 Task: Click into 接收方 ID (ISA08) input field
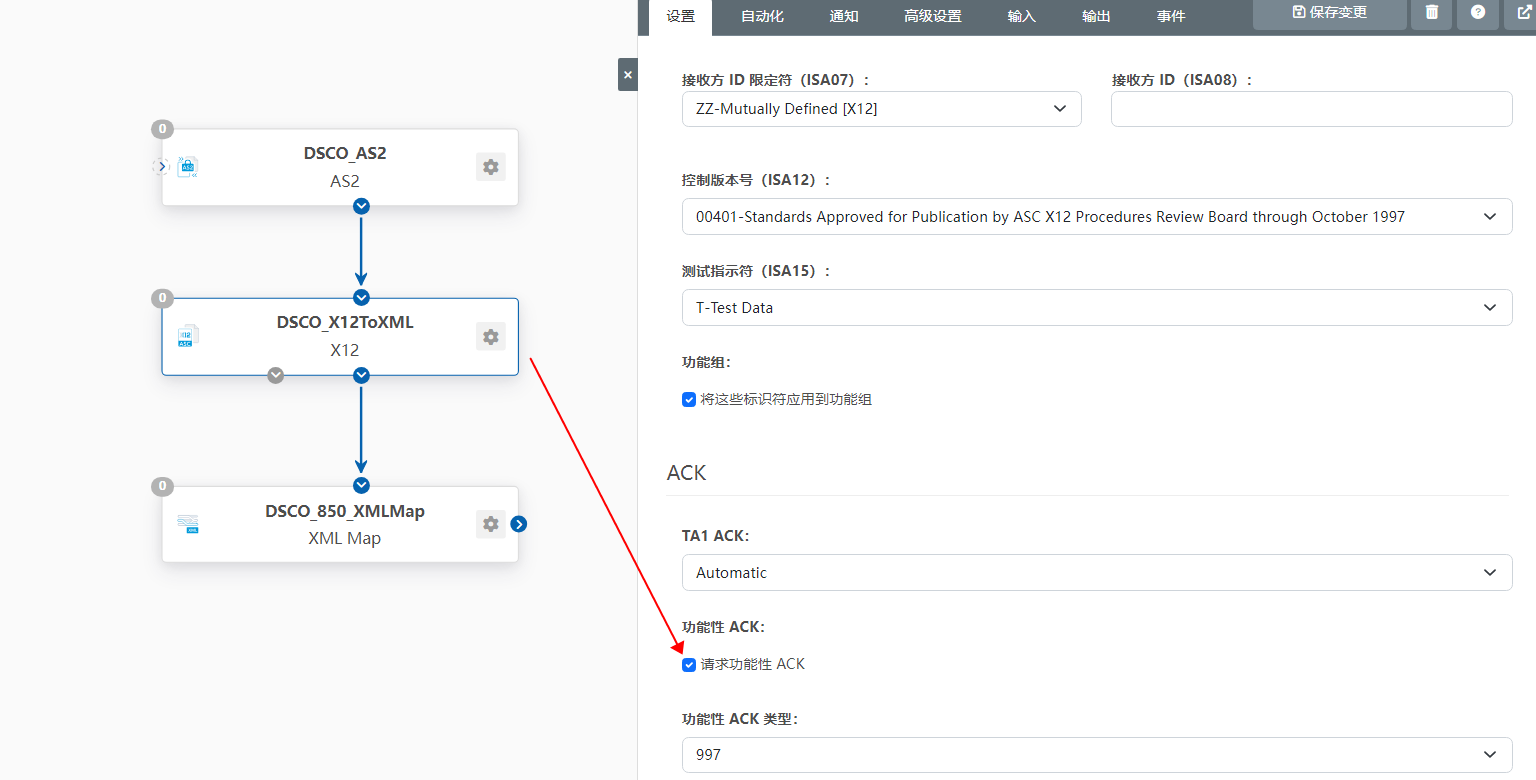1312,109
